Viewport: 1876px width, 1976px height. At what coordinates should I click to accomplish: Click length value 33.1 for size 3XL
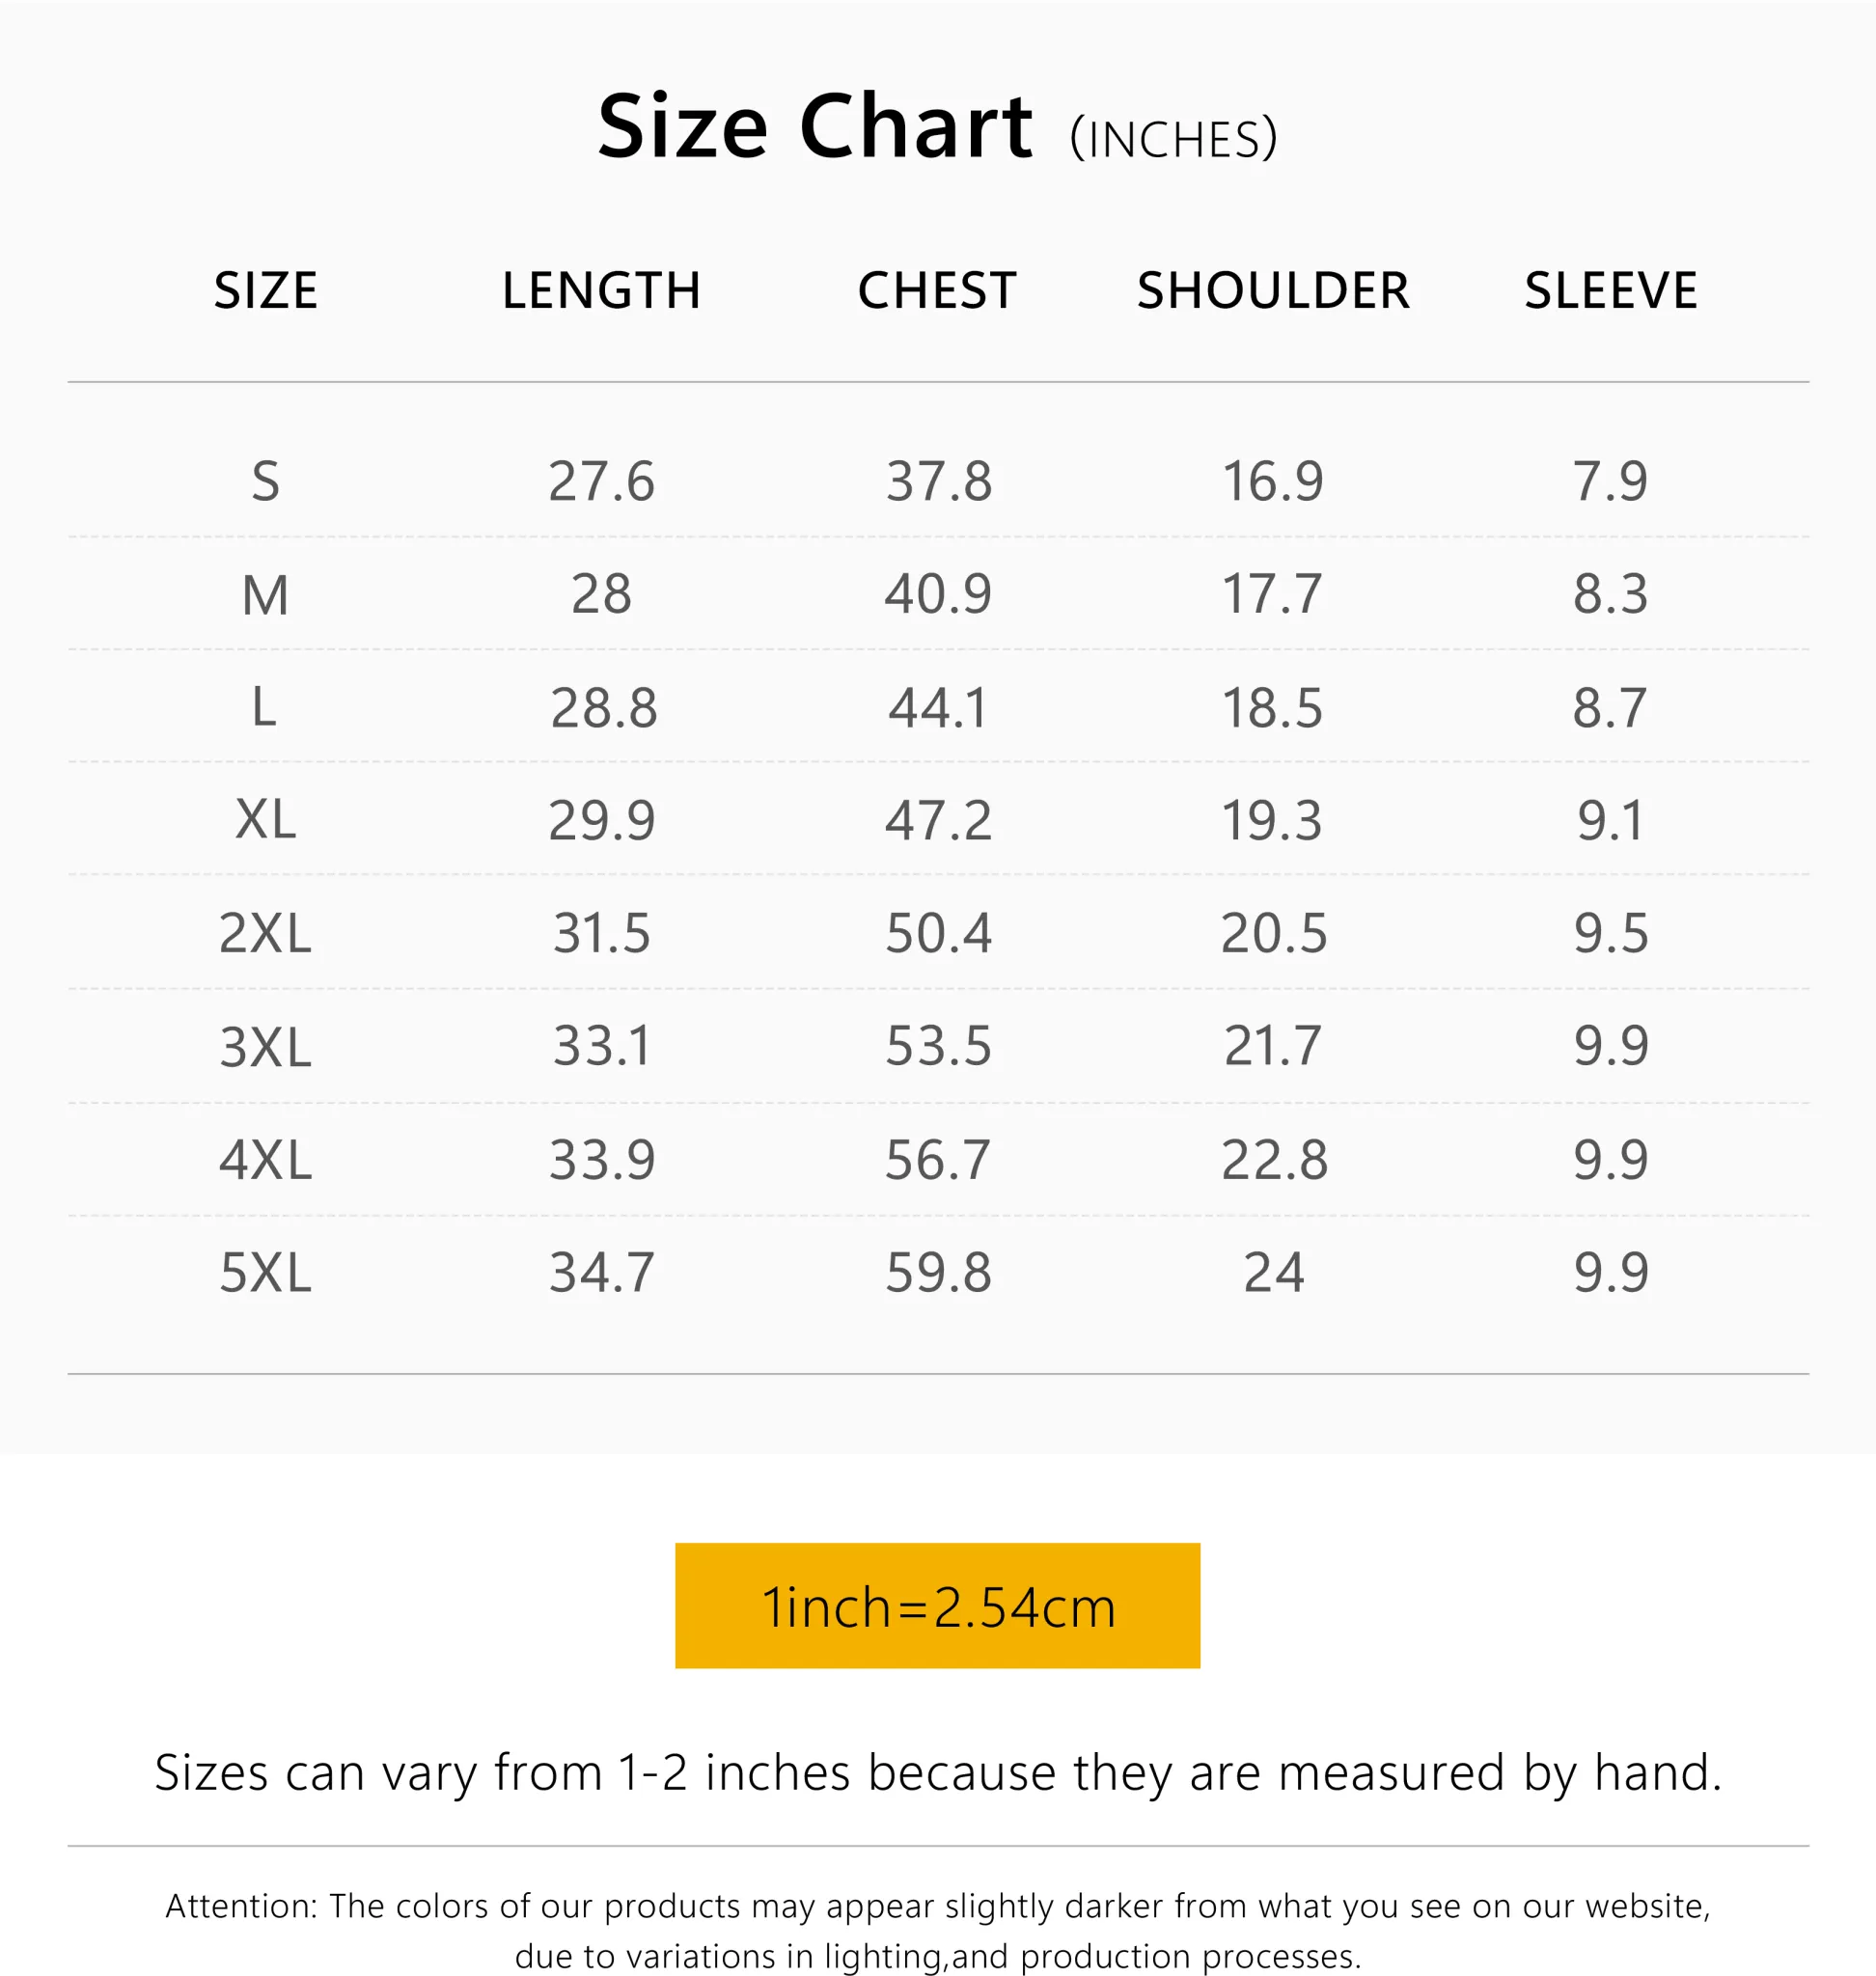[x=602, y=1046]
